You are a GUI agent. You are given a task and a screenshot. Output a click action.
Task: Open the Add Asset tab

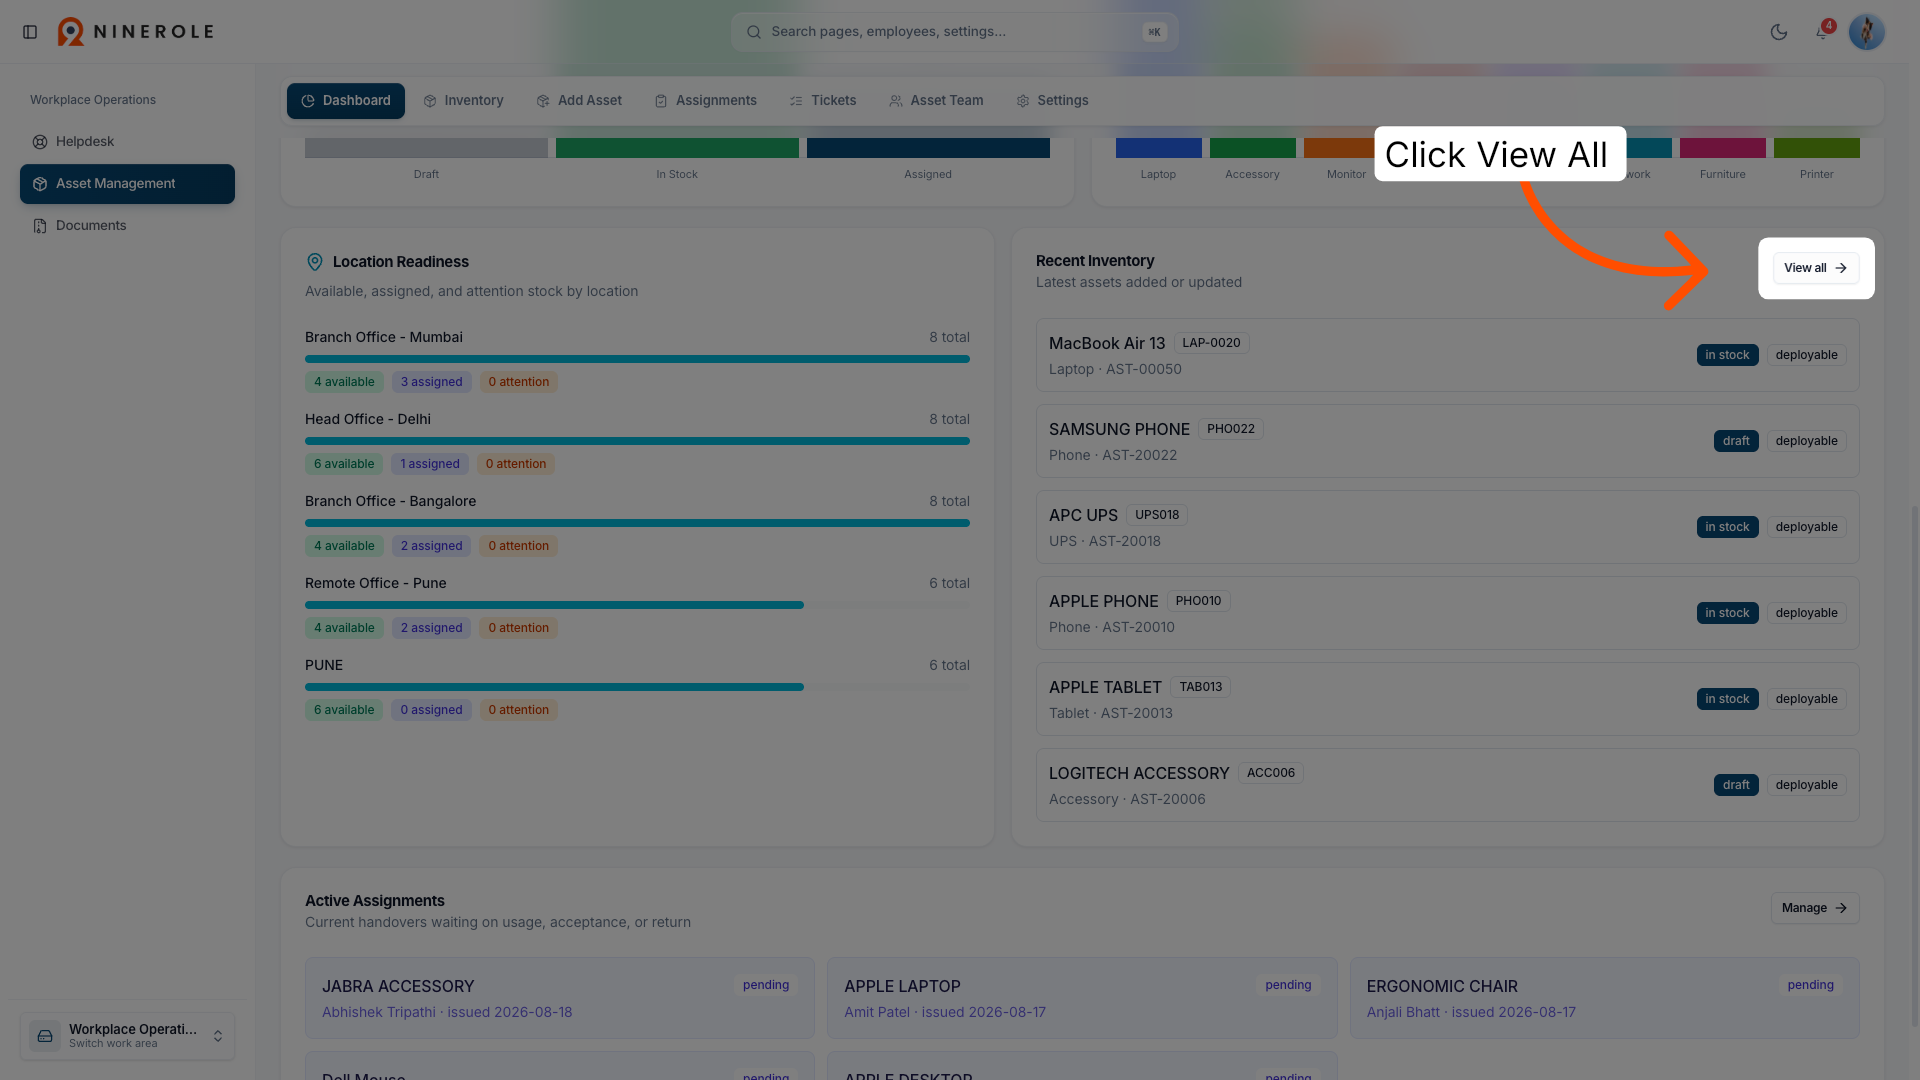(x=579, y=101)
